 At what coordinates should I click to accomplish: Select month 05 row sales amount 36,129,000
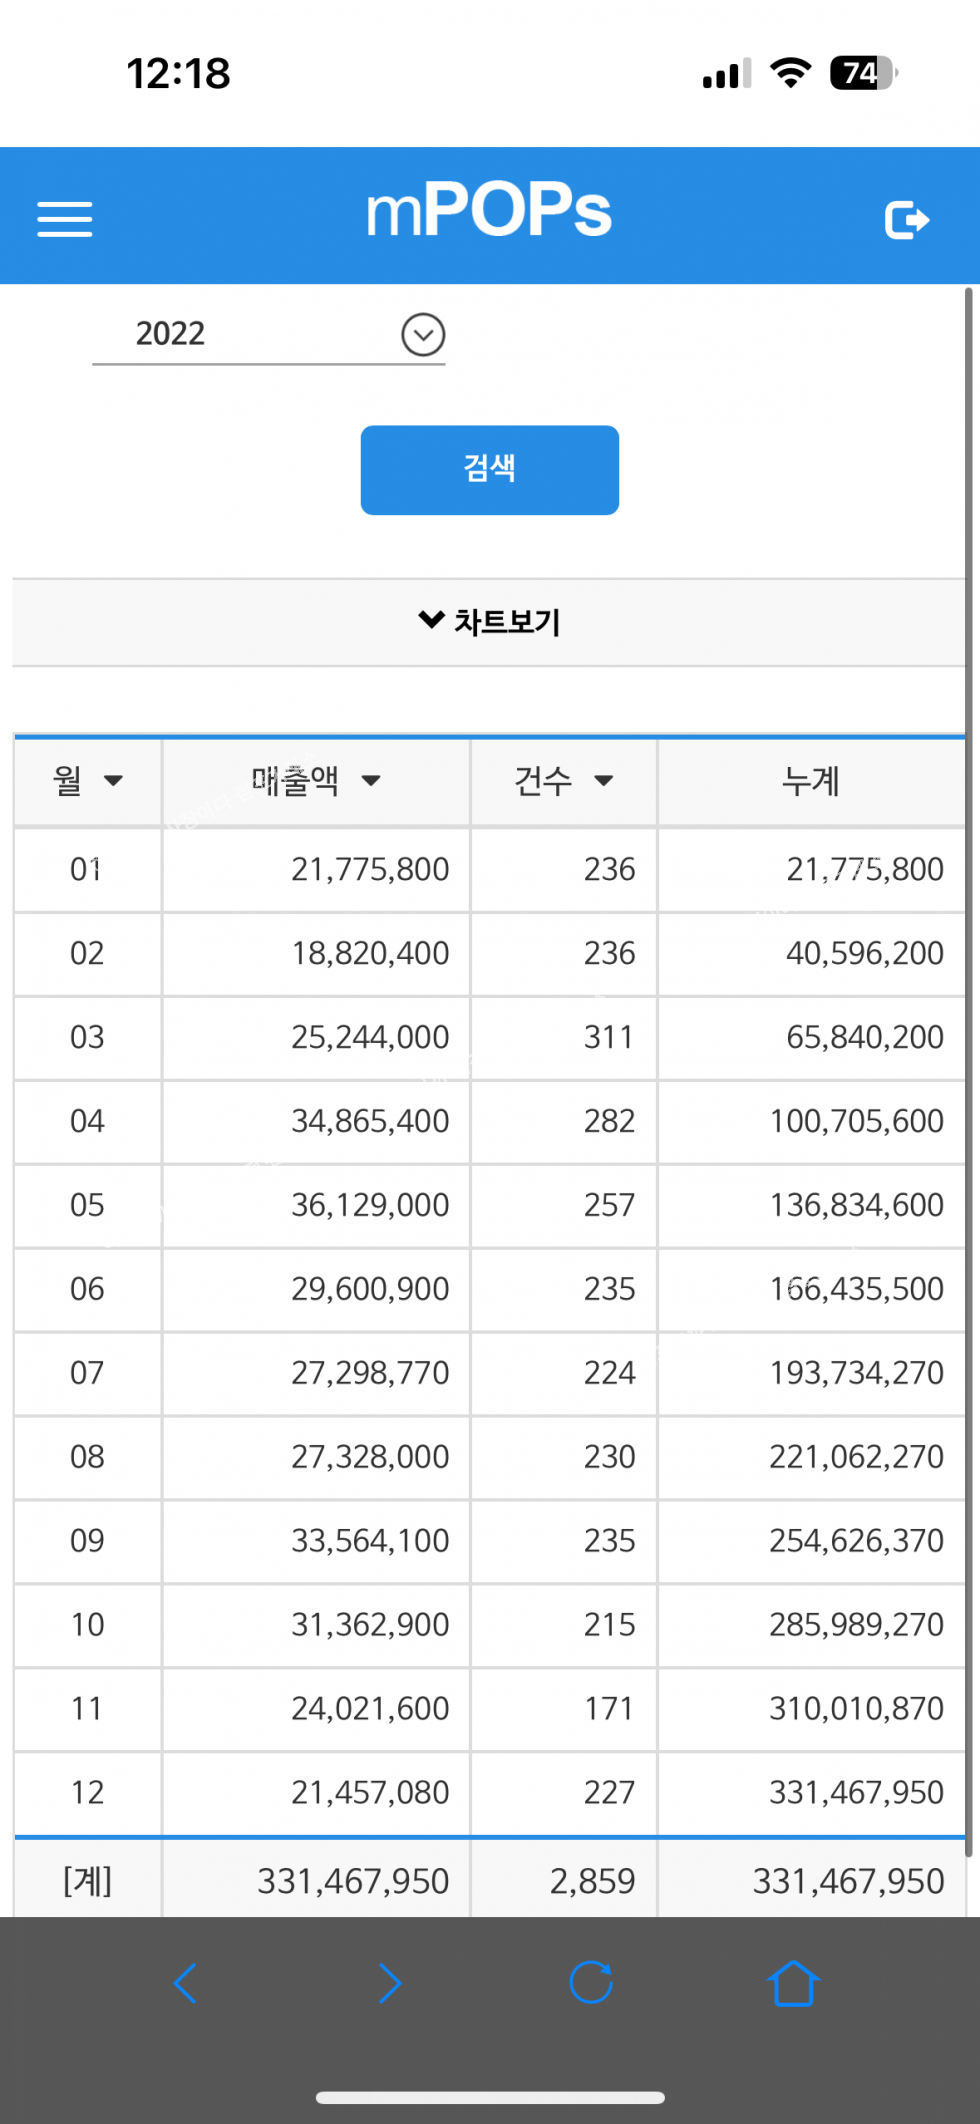click(370, 1205)
